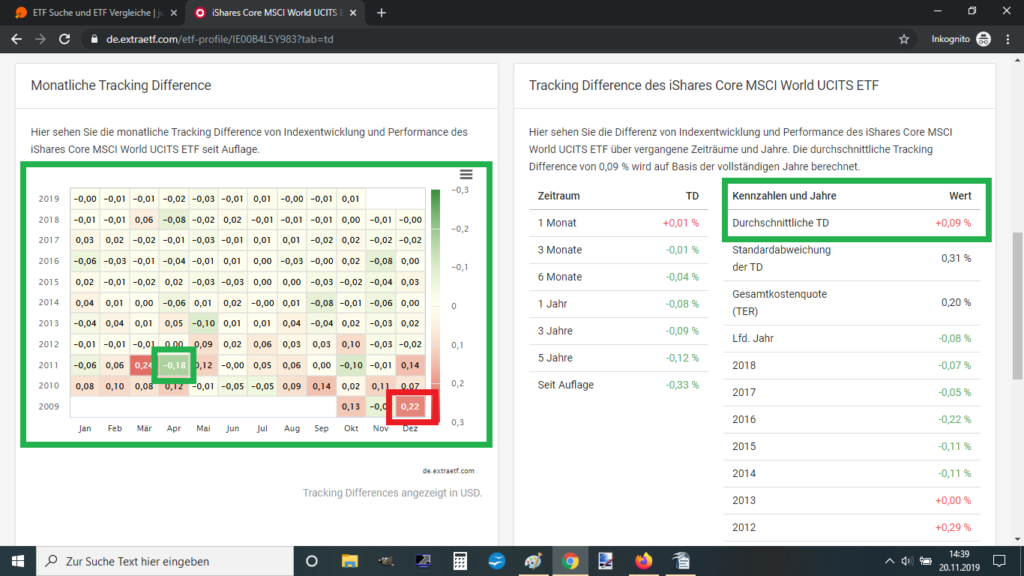Screen dimensions: 1024x576
Task: Open the taskbar app between Chrome and Firefox
Action: click(606, 561)
